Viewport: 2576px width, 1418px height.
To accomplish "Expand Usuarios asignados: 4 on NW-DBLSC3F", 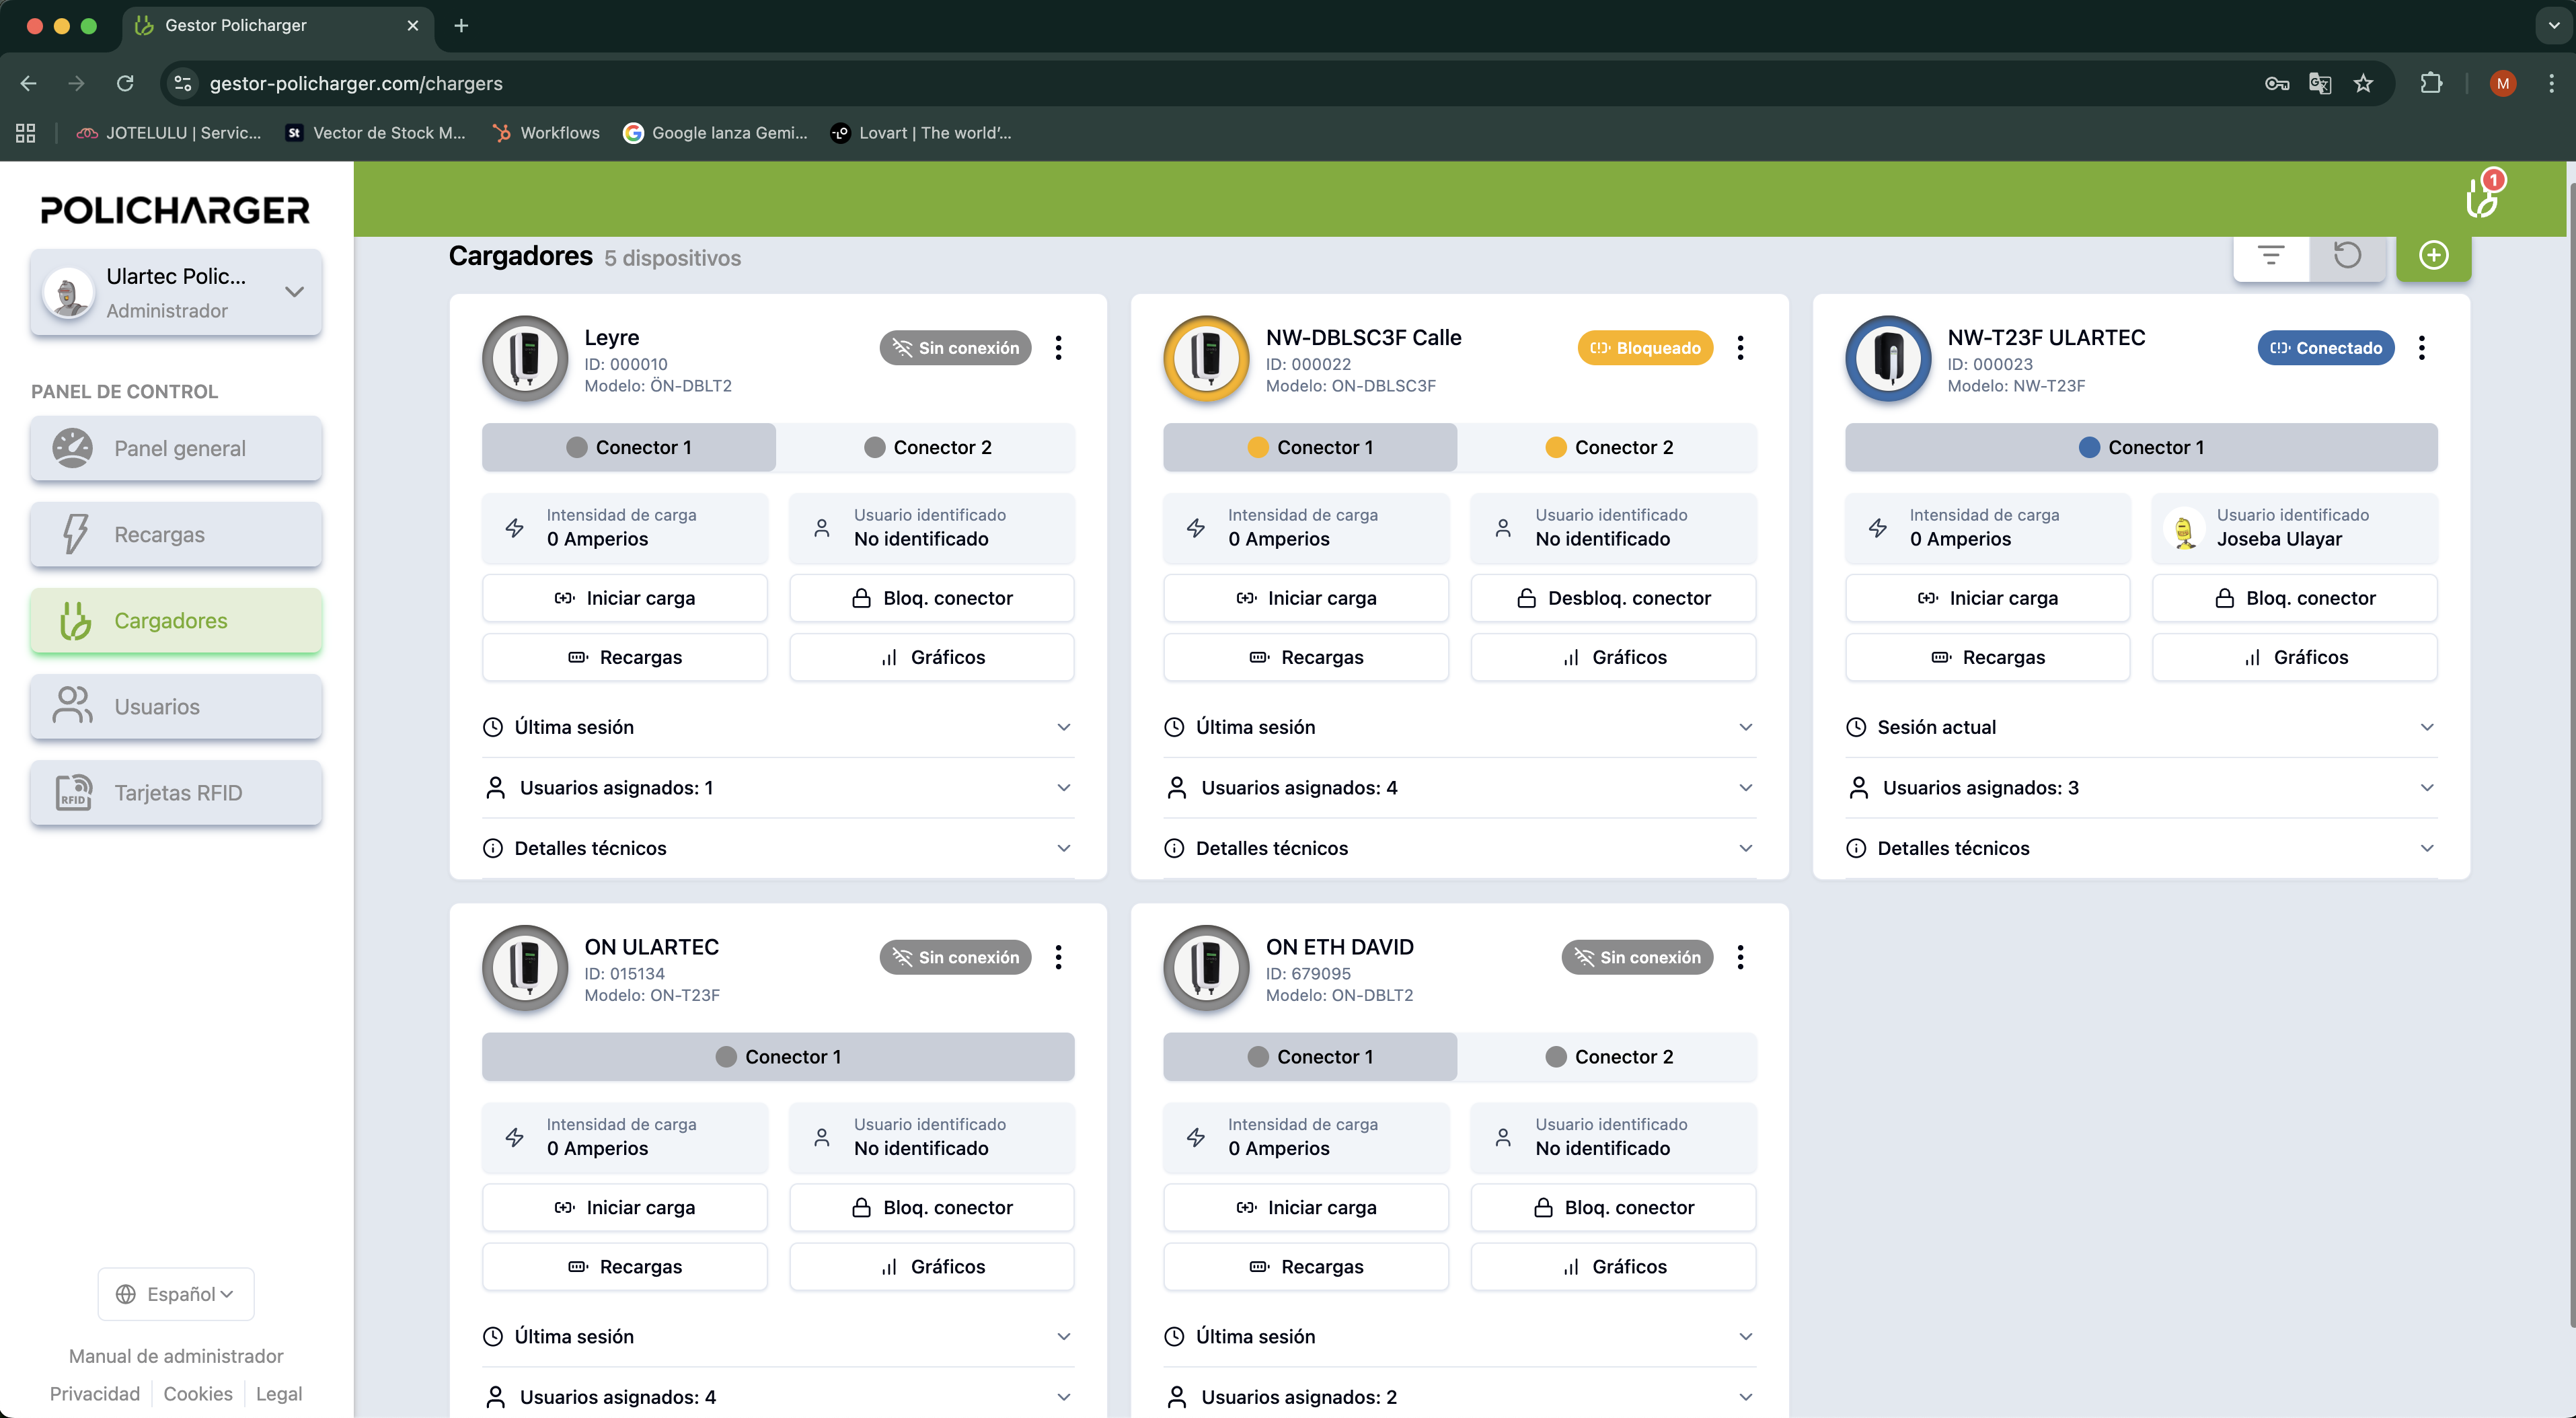I will 1459,787.
